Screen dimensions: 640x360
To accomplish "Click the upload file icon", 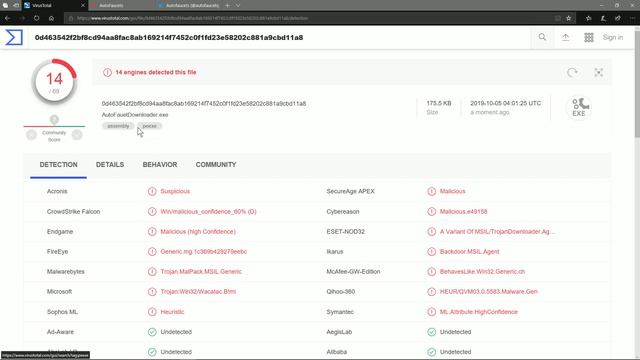I will click(565, 37).
